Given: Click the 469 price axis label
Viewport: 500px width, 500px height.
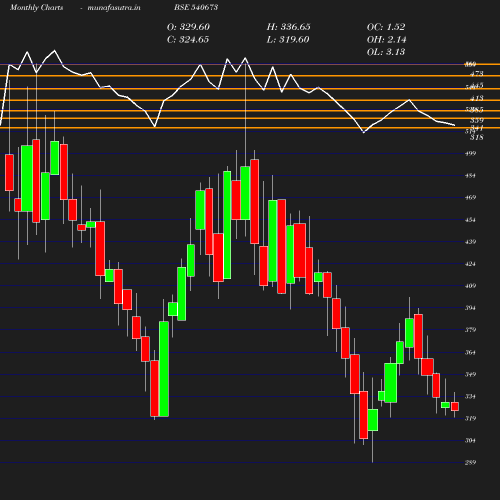Looking at the screenshot, I should (470, 198).
